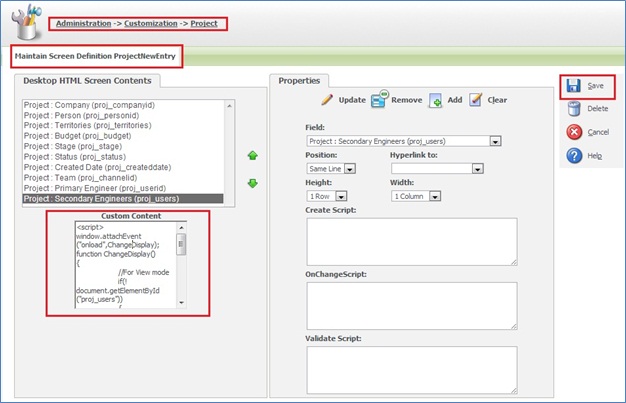Select Project : Stage (proj_stage) row
The image size is (626, 403).
pos(123,146)
